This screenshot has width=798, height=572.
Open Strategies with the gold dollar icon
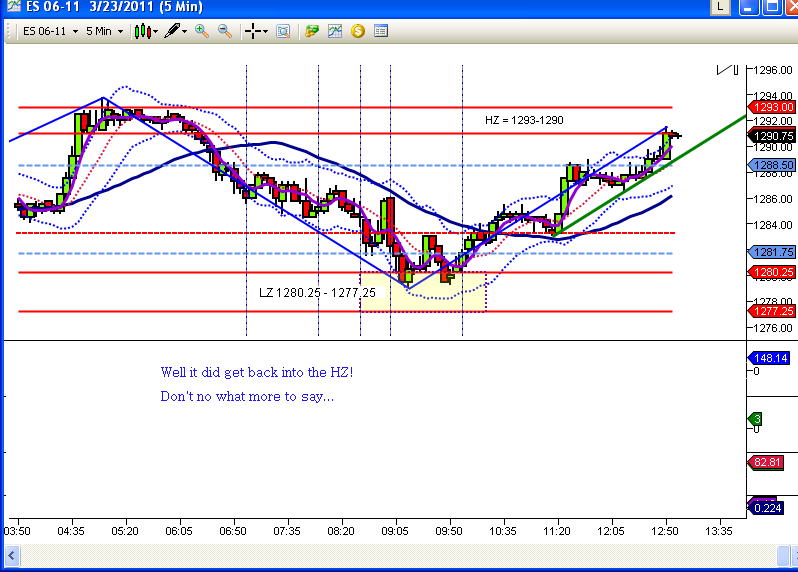coord(358,32)
